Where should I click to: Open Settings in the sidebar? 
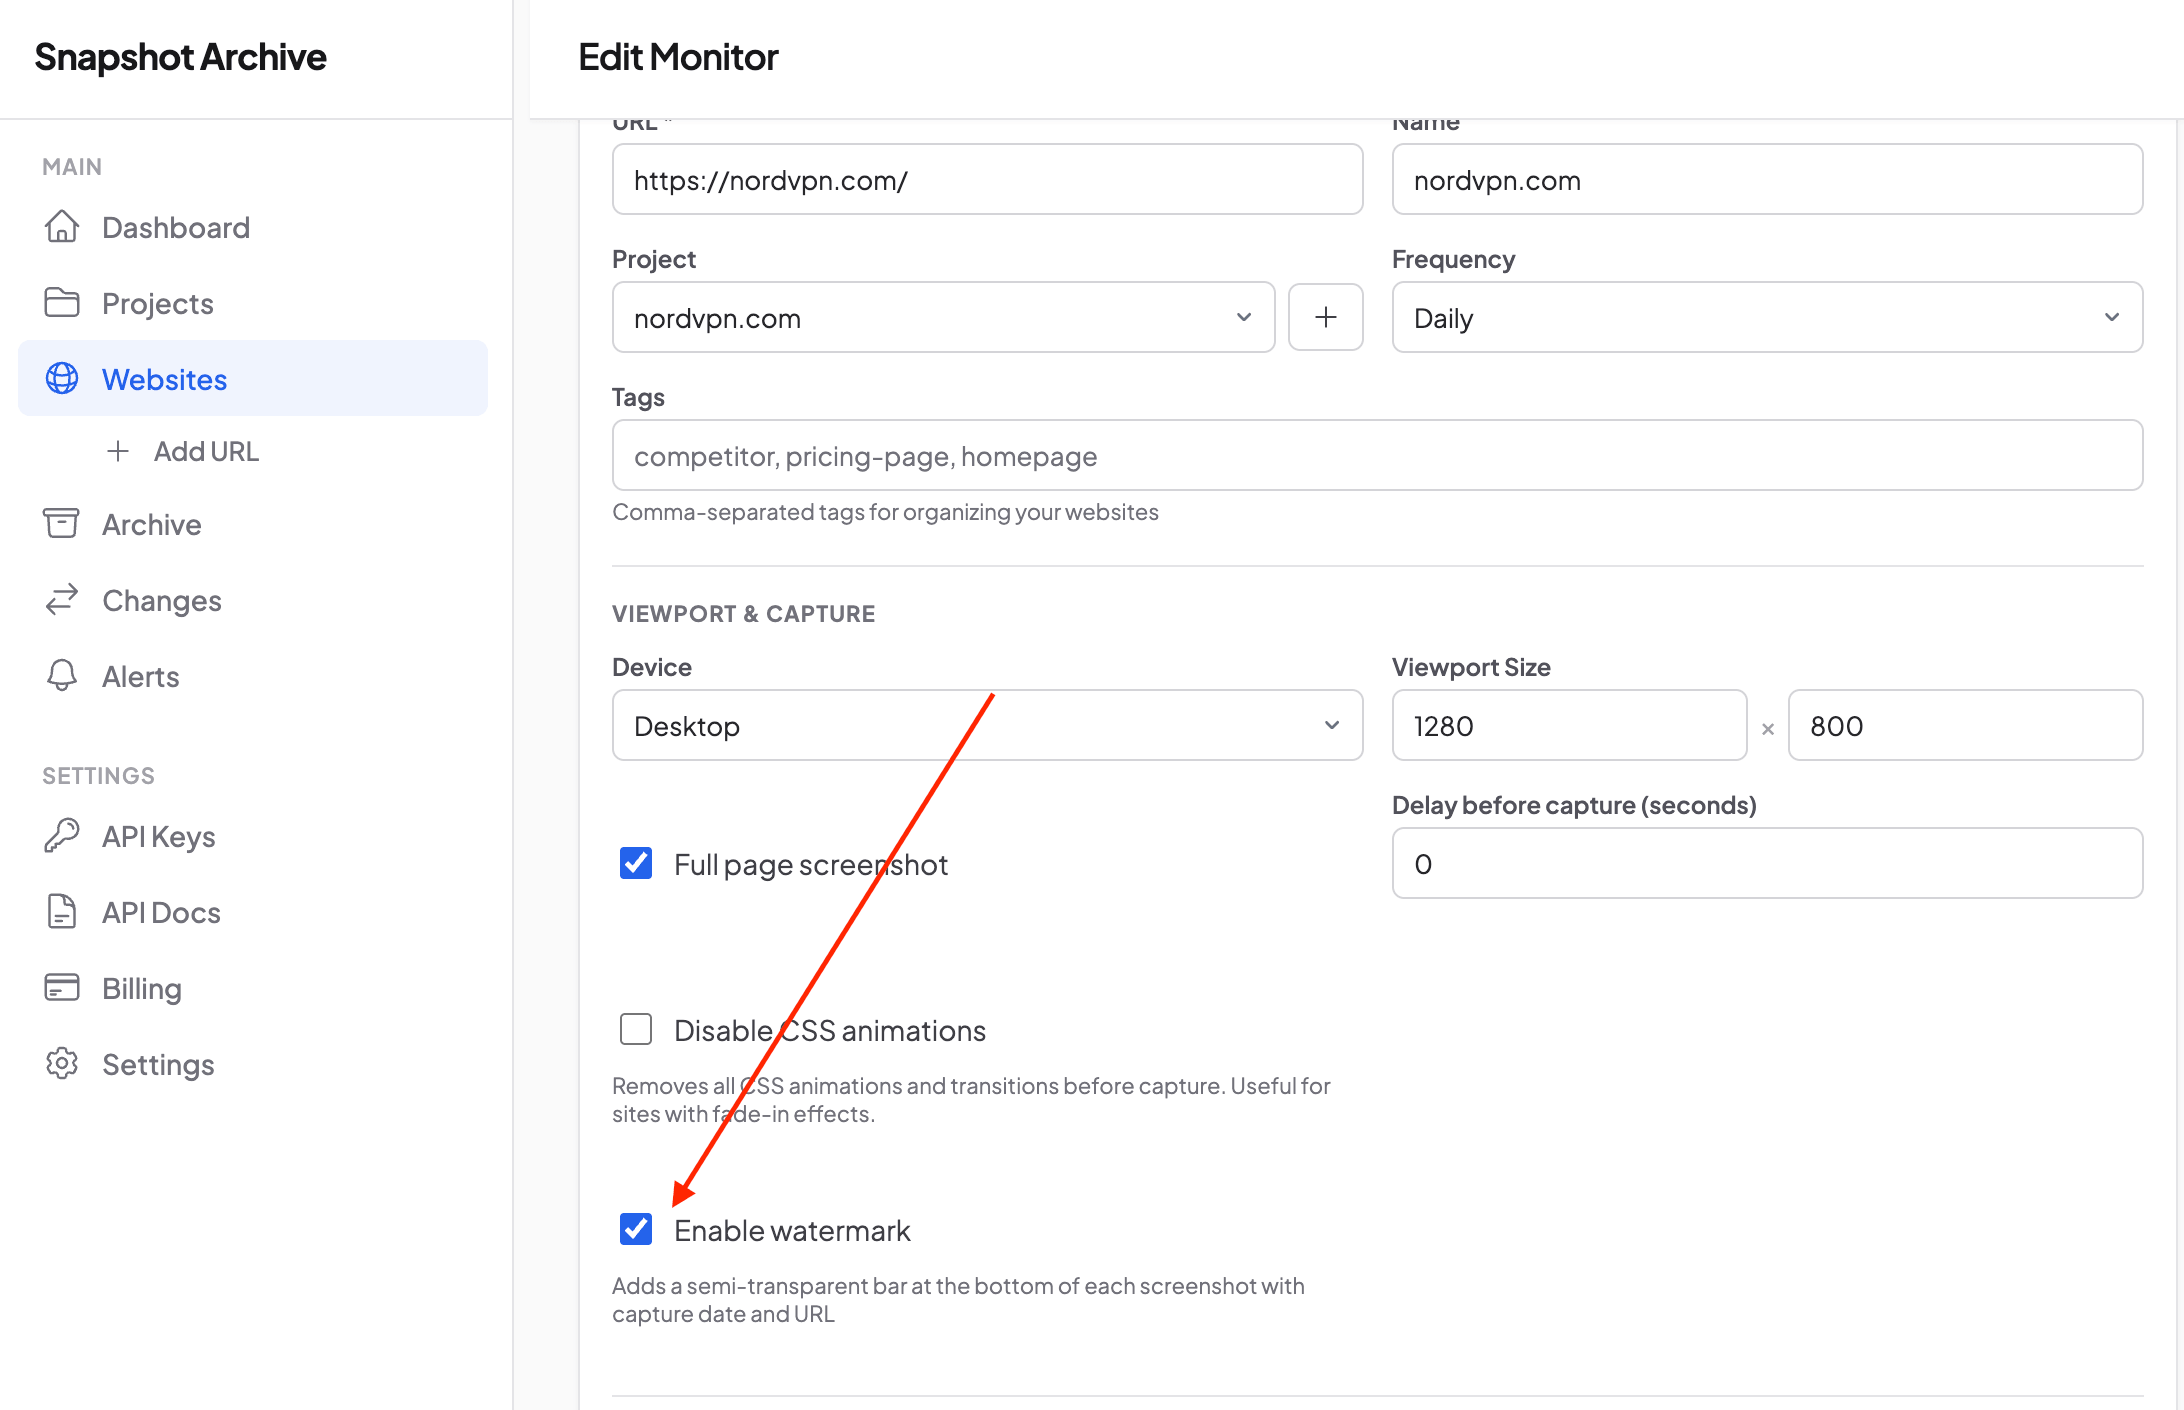click(x=253, y=1064)
